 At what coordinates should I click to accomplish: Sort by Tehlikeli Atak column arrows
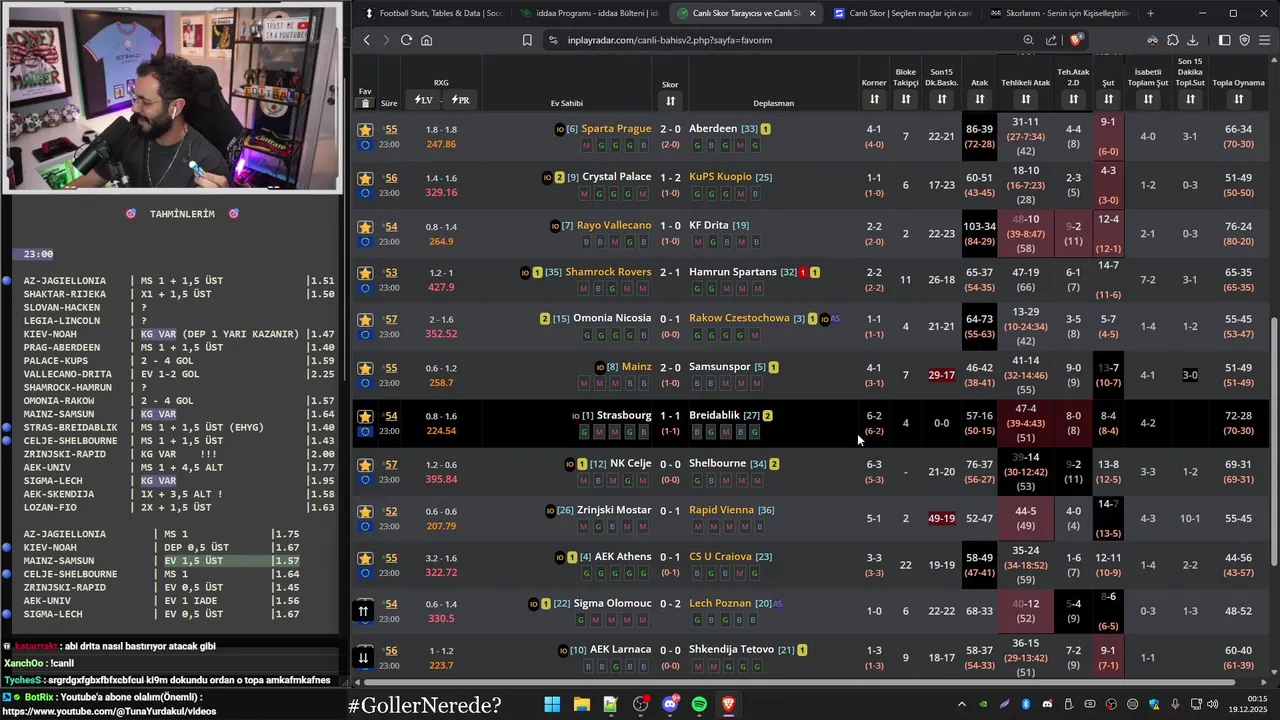coord(1026,99)
